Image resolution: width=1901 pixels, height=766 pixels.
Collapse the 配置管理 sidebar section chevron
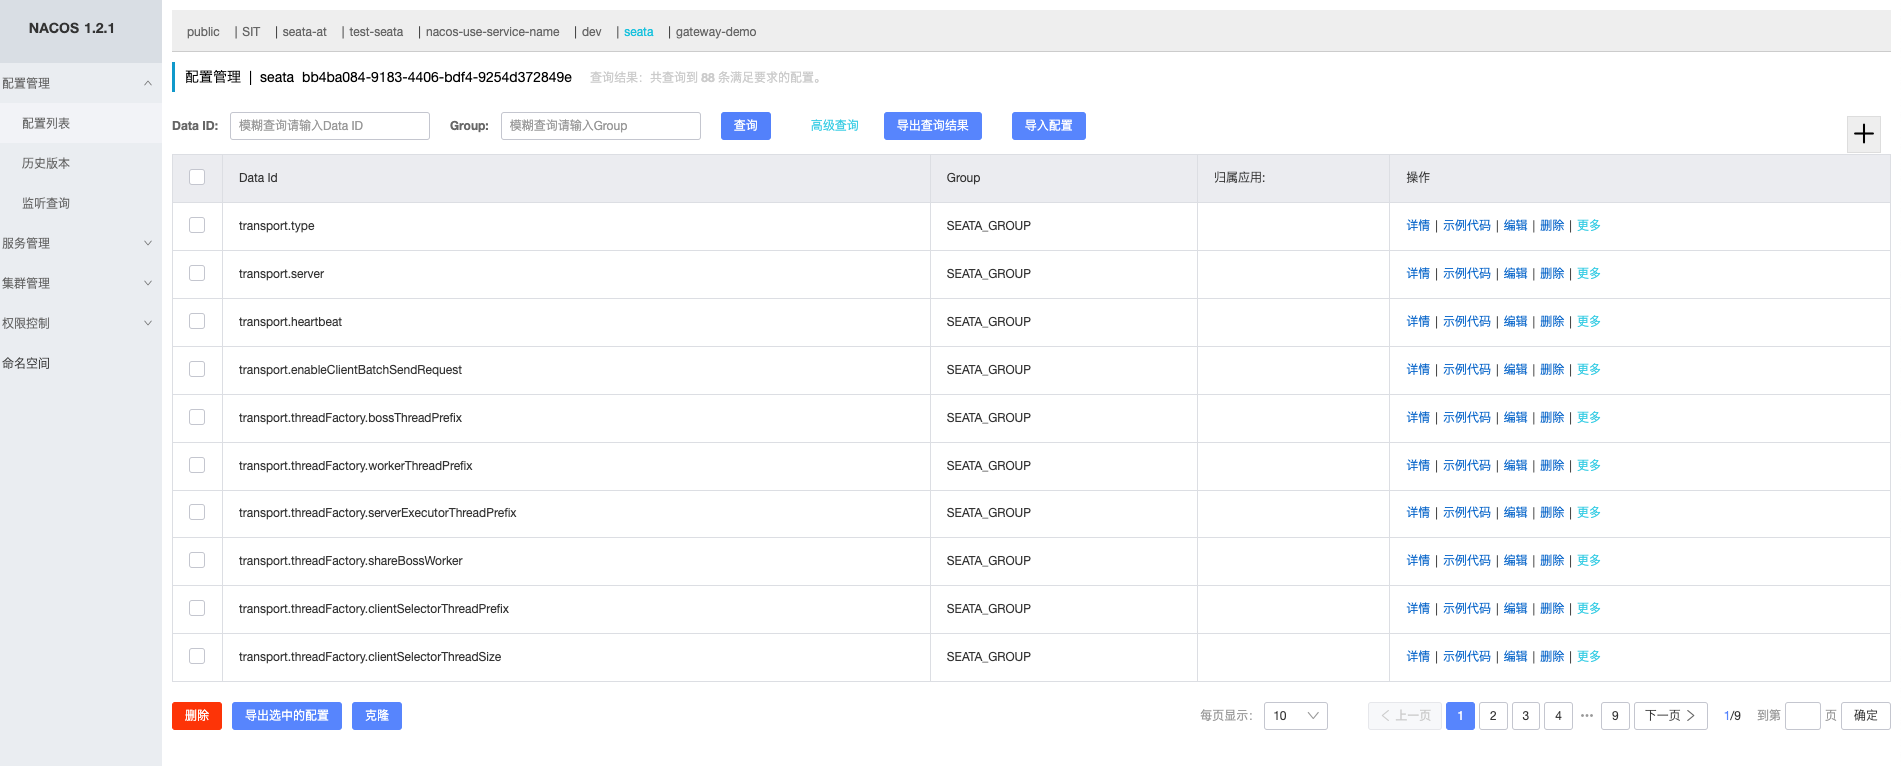[148, 83]
